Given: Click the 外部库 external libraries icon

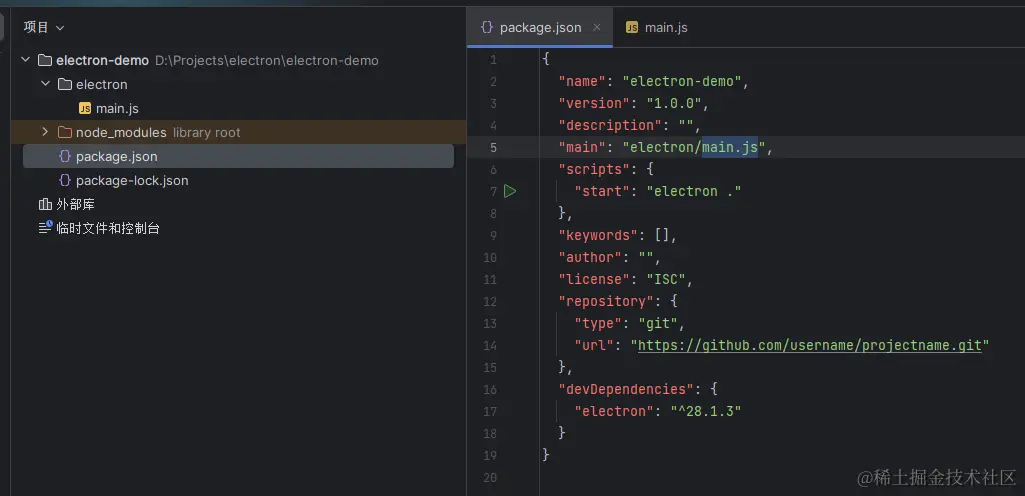Looking at the screenshot, I should coord(45,204).
